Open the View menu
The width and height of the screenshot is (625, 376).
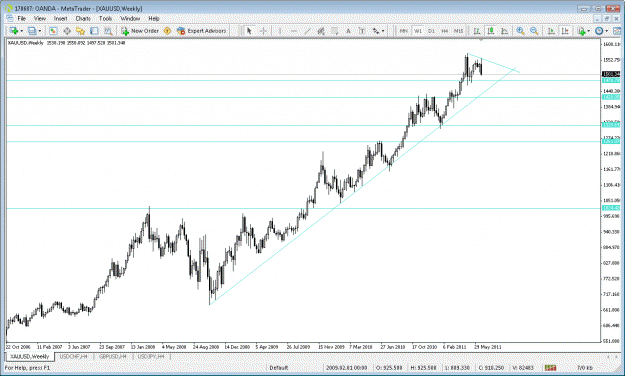(x=39, y=18)
